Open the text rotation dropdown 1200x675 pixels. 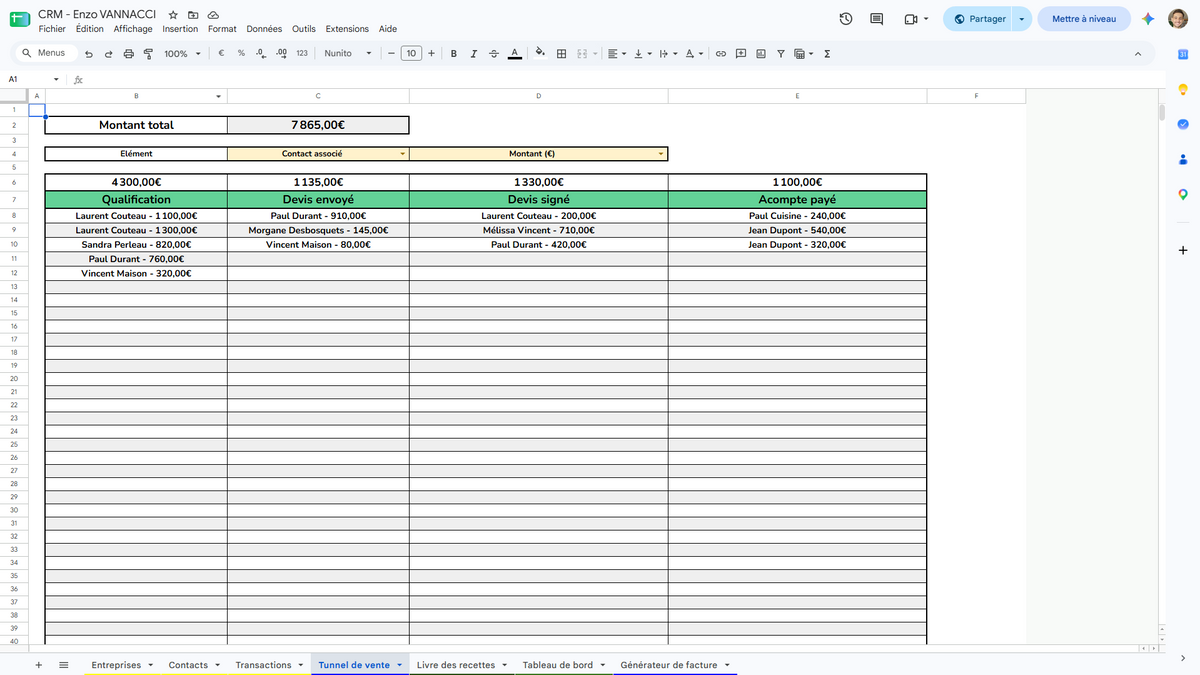[694, 53]
